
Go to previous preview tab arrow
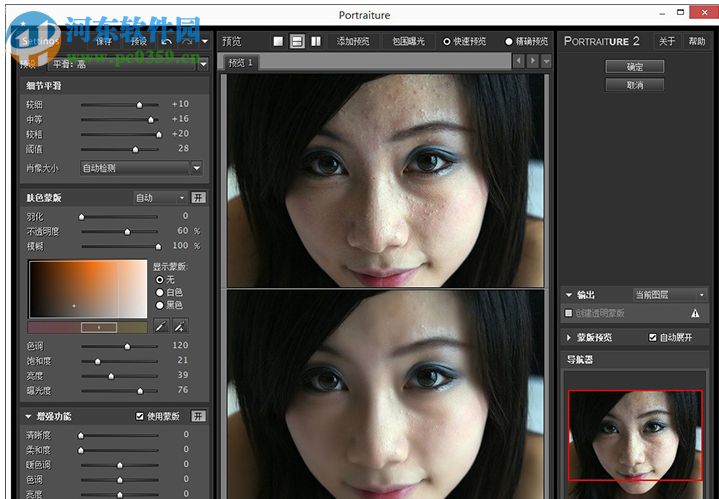519,61
